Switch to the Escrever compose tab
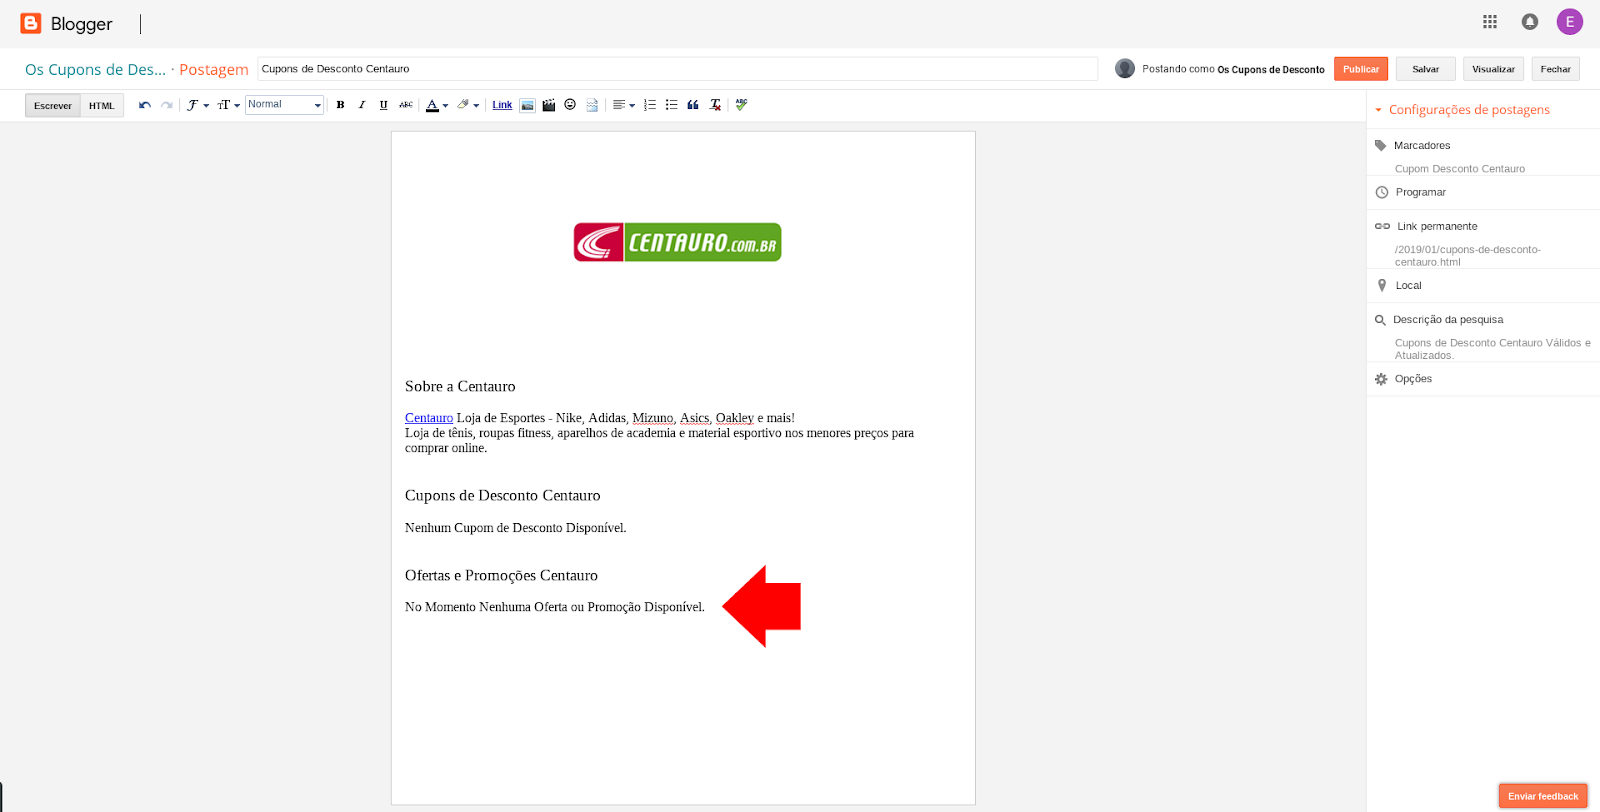This screenshot has width=1600, height=812. [53, 105]
